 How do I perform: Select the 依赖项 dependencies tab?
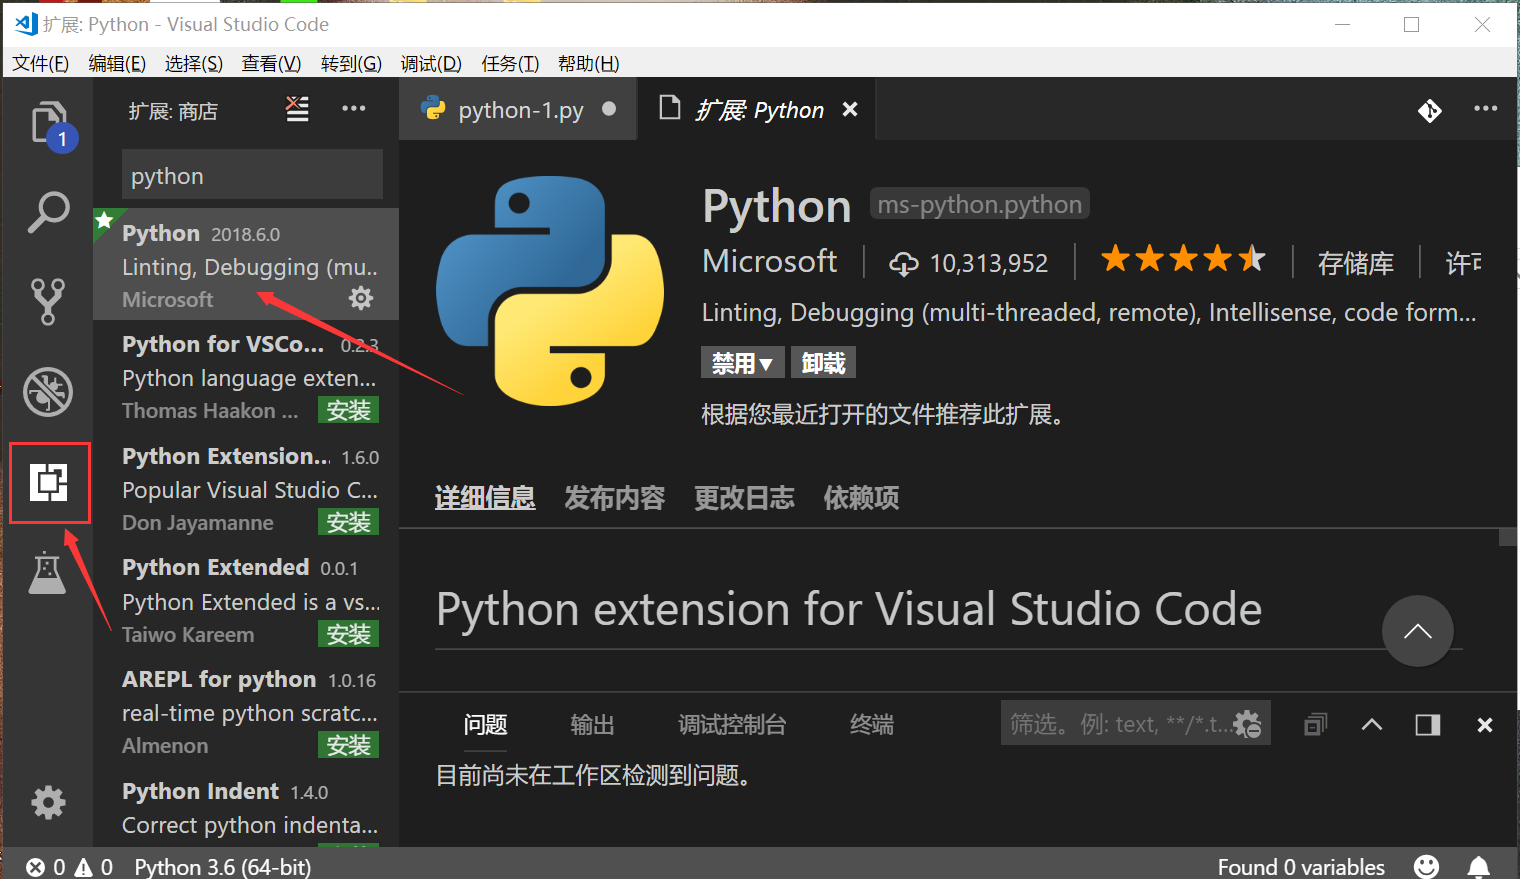tap(861, 497)
